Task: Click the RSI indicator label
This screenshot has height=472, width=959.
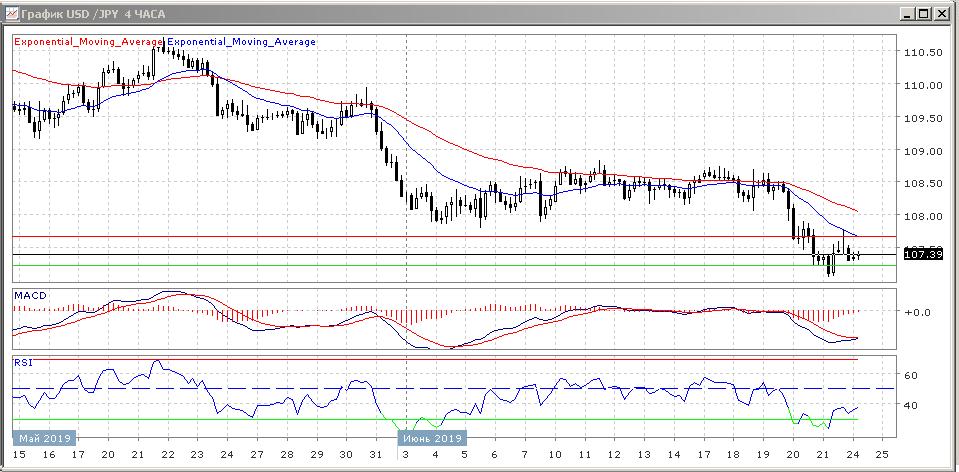Action: click(21, 361)
